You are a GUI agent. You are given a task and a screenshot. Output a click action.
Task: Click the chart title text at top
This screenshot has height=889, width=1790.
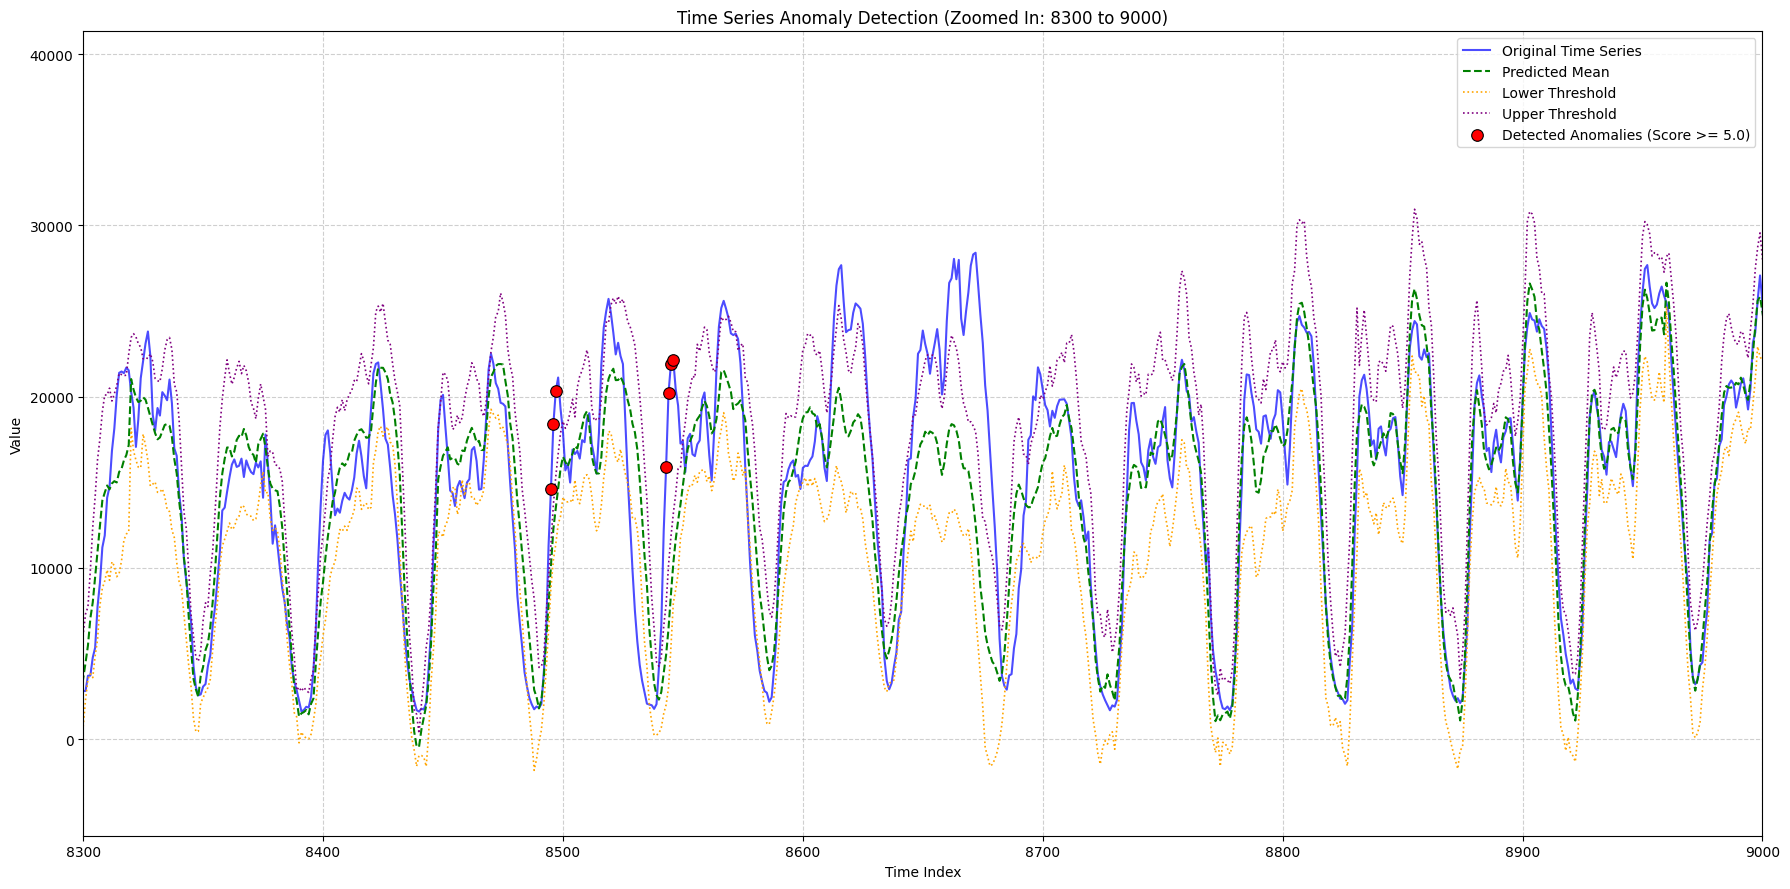point(922,18)
